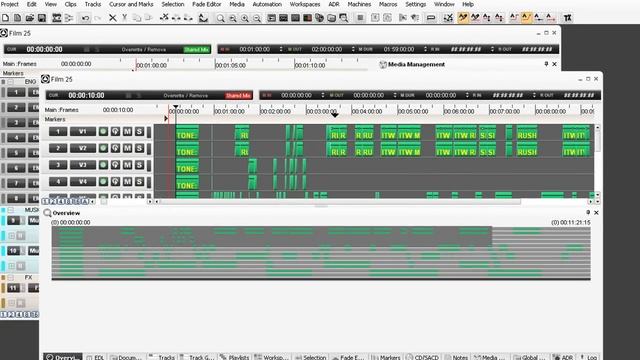
Task: Click the grey square stop icon in toolbar
Action: [x=360, y=18]
